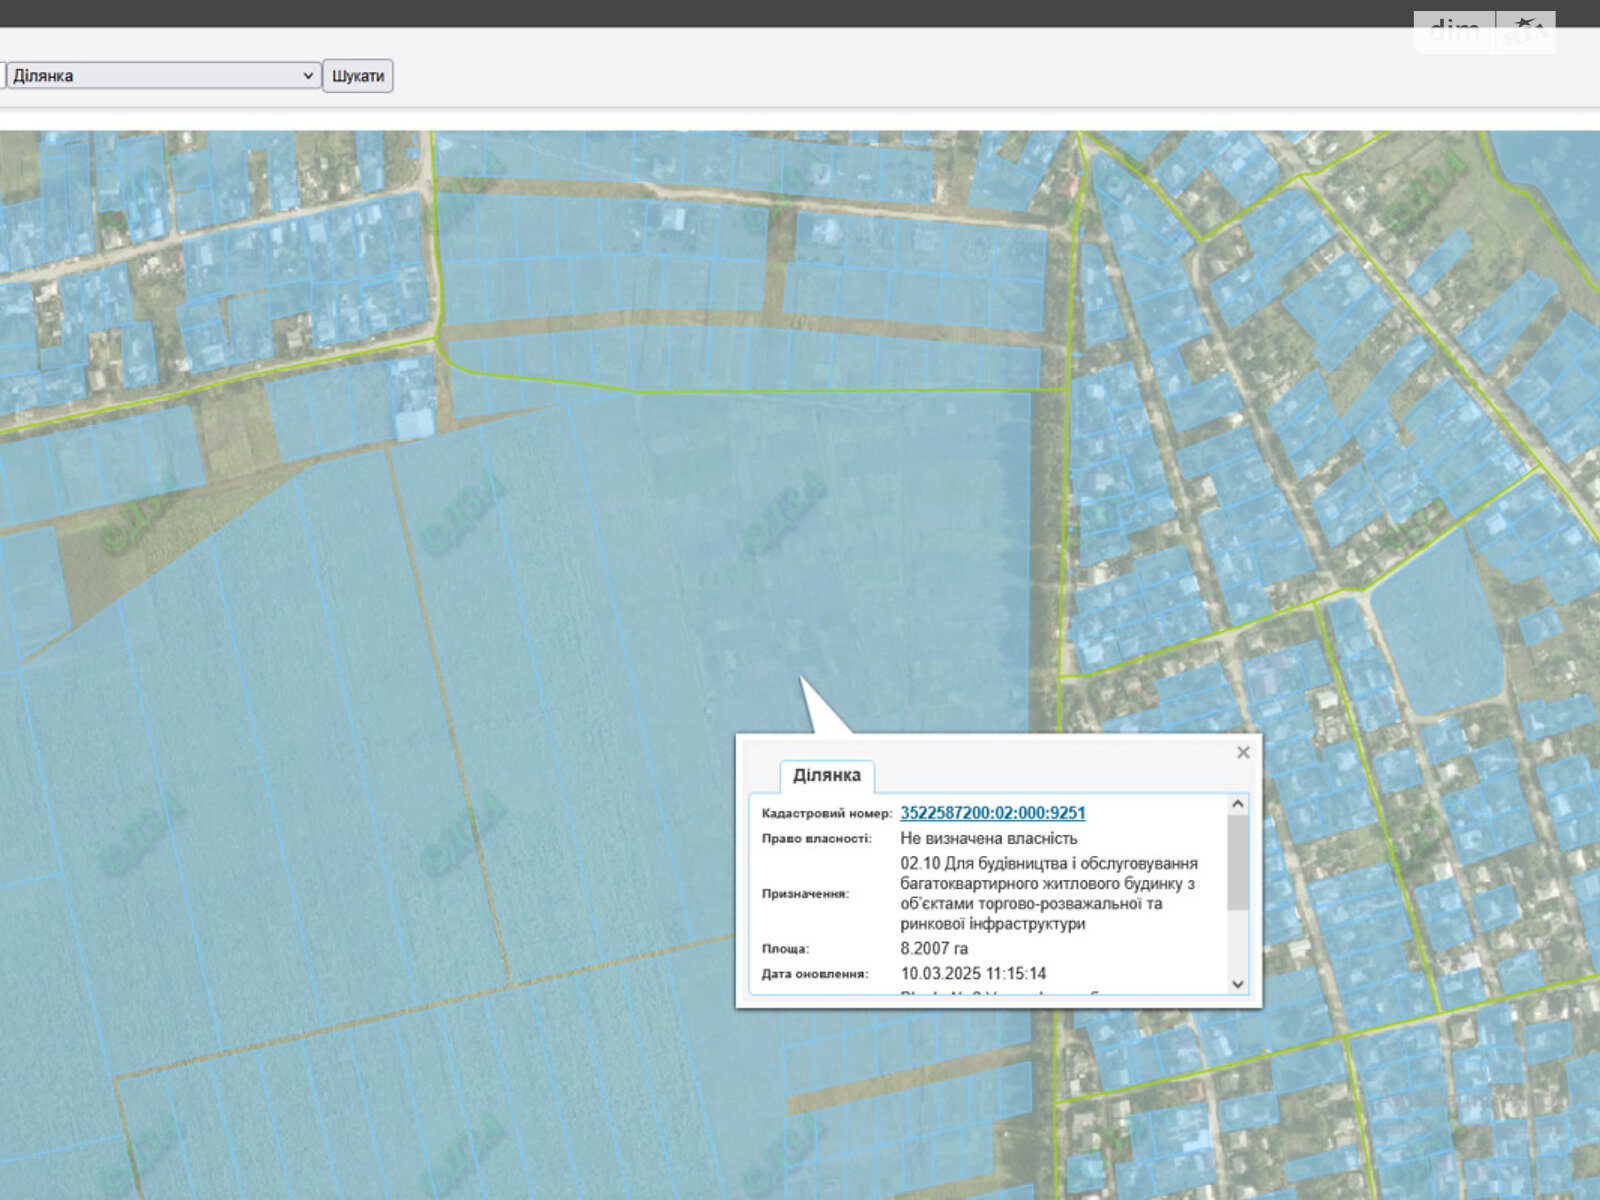Image resolution: width=1600 pixels, height=1200 pixels.
Task: Click the area value 8.2007 га
Action: (934, 948)
